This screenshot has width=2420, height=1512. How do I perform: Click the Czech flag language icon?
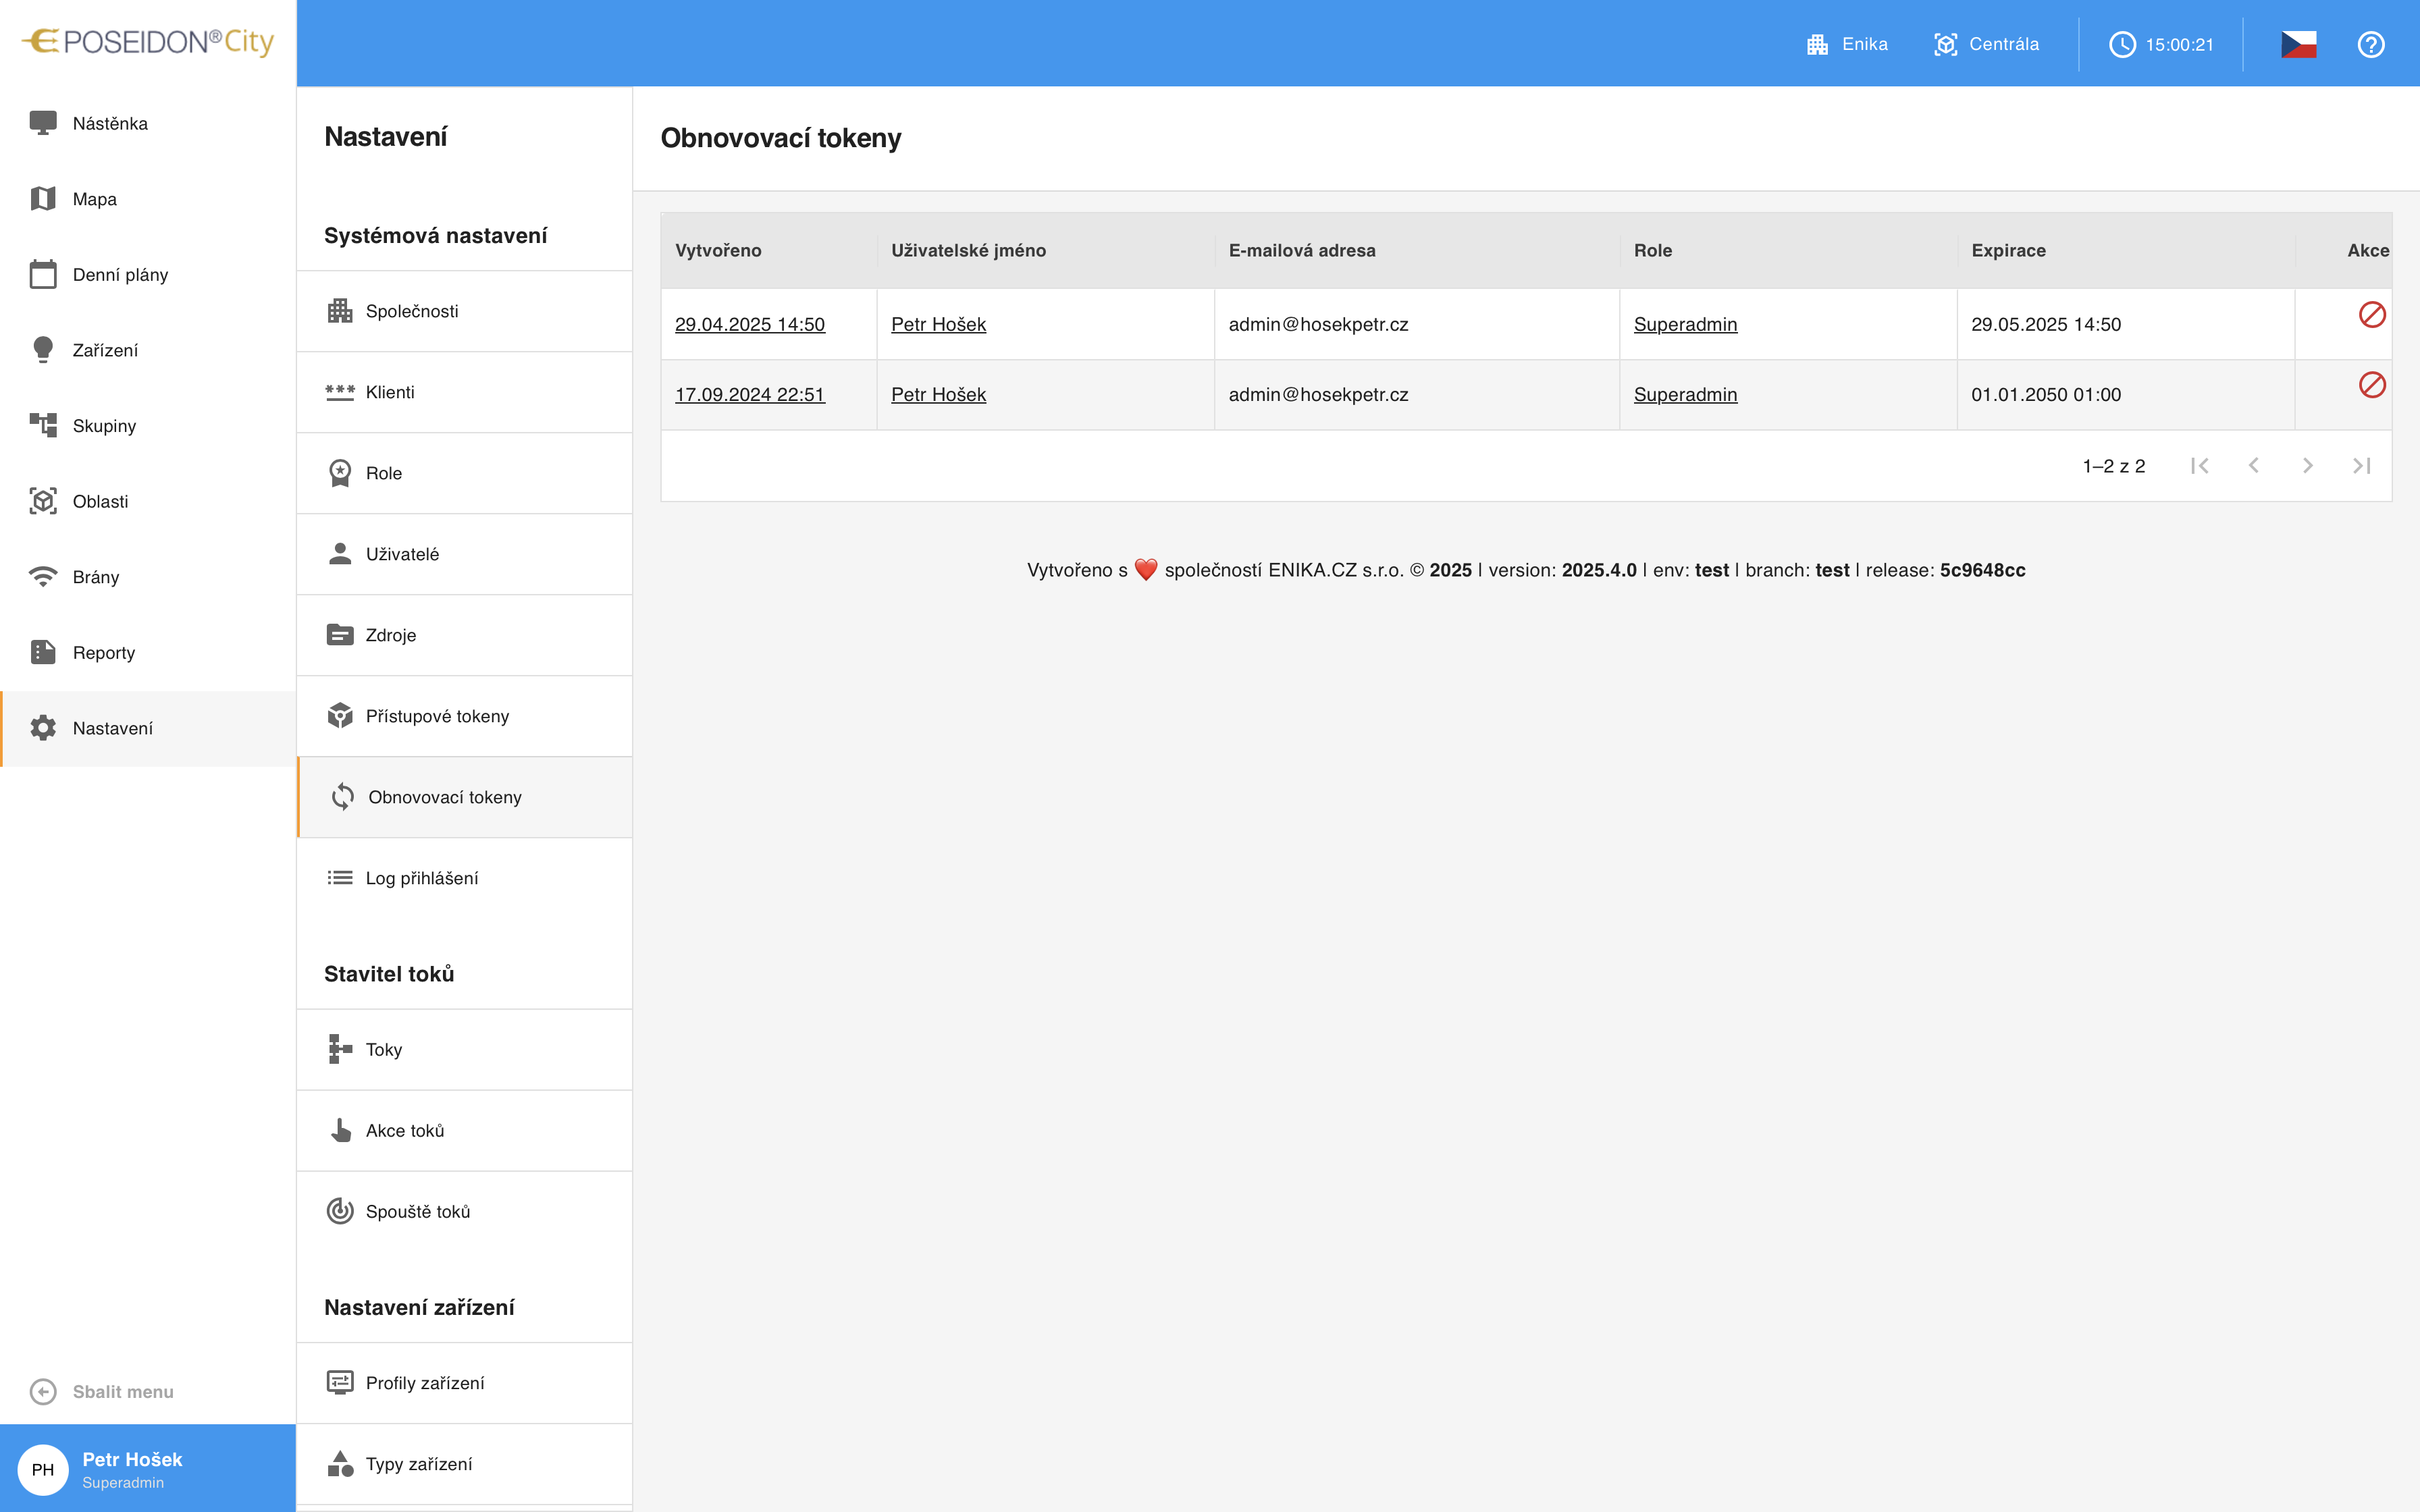coord(2298,44)
